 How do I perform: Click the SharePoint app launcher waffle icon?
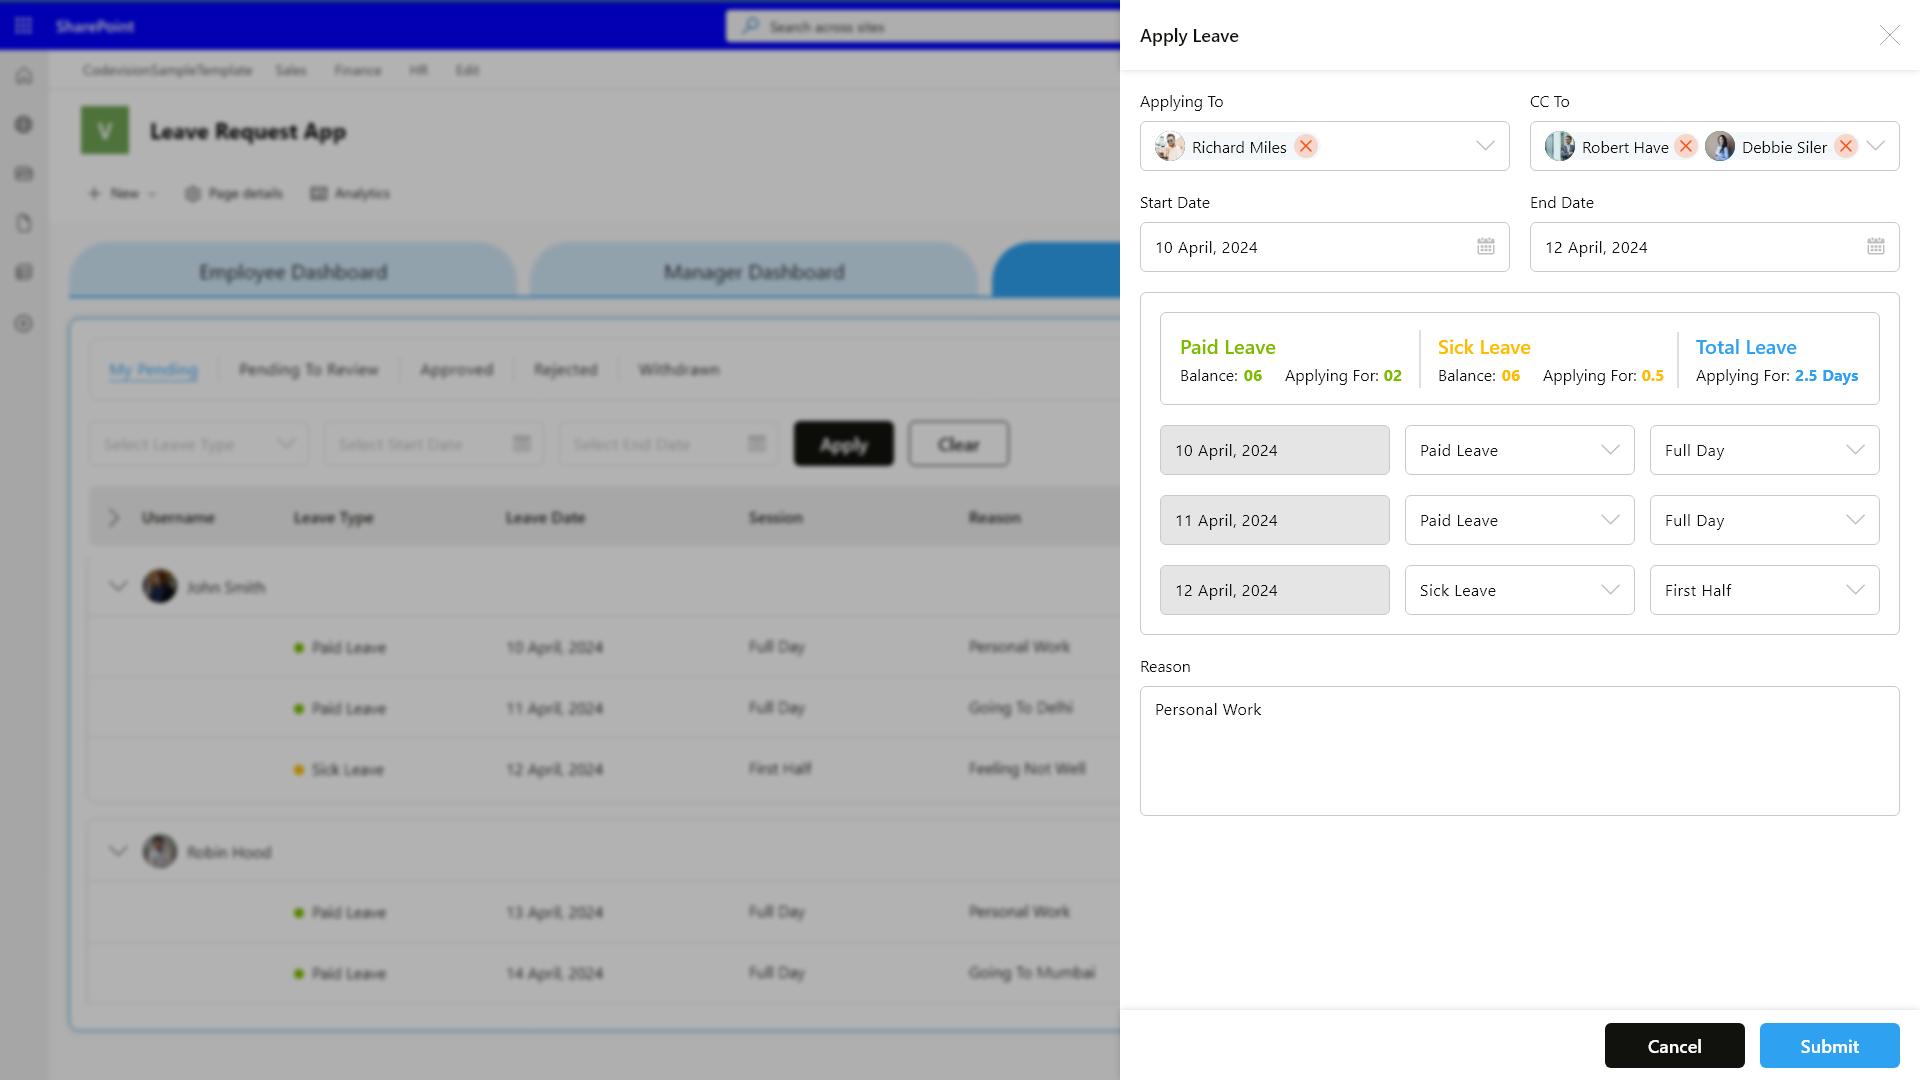click(22, 25)
